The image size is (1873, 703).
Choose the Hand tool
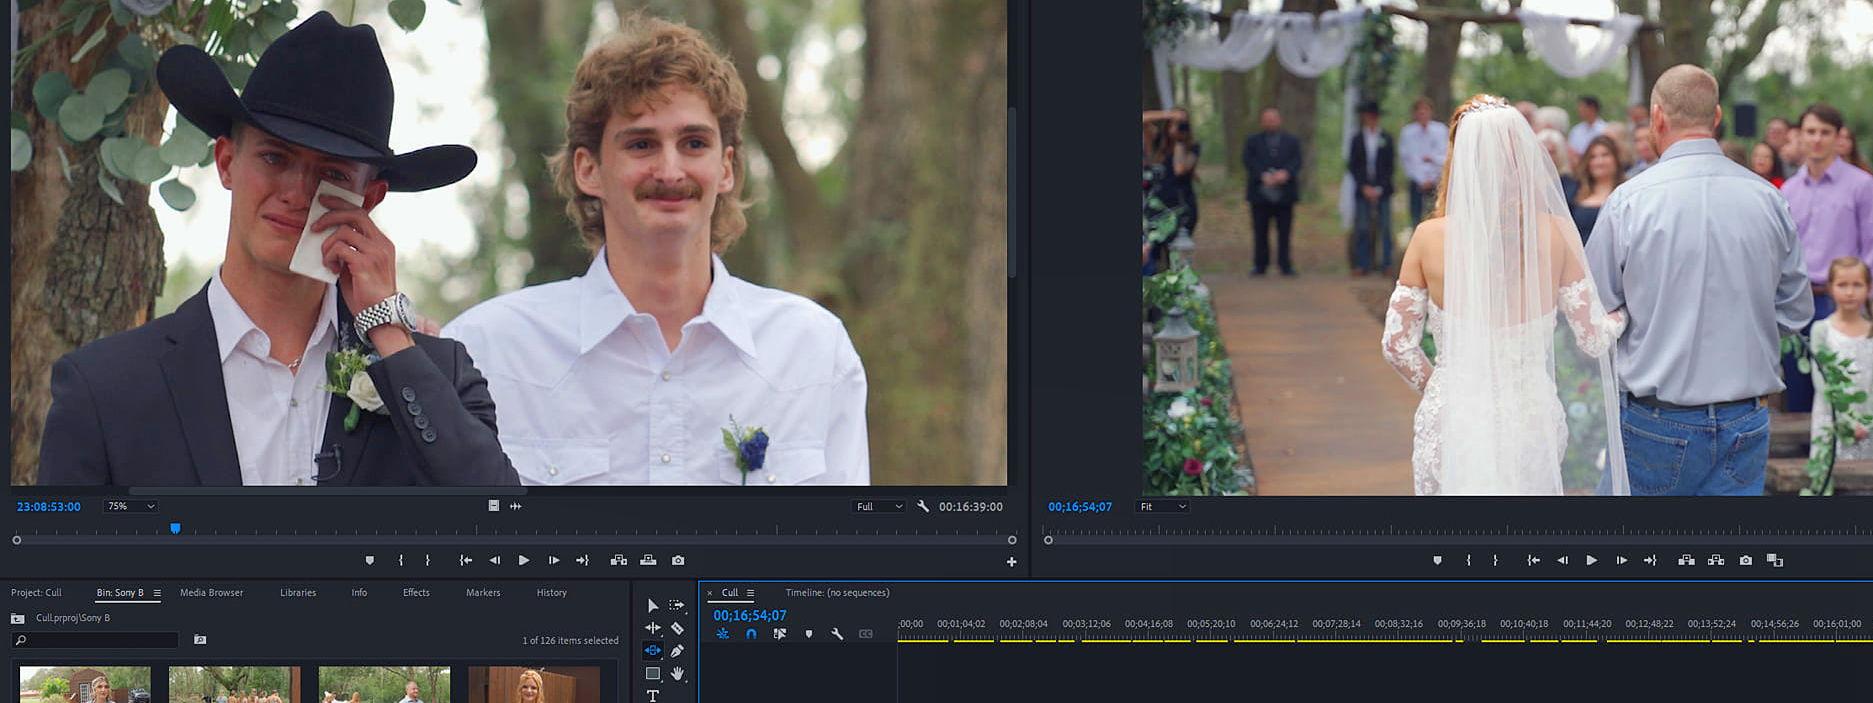(x=677, y=674)
